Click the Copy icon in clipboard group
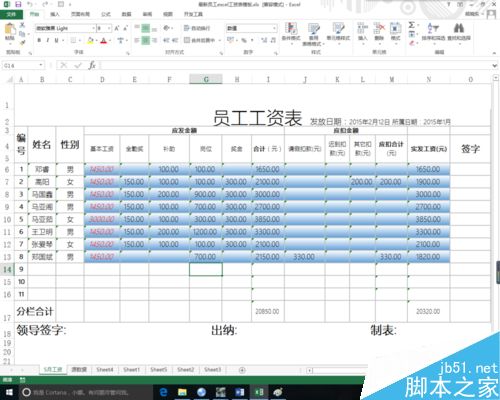This screenshot has height=400, width=500. 22,34
